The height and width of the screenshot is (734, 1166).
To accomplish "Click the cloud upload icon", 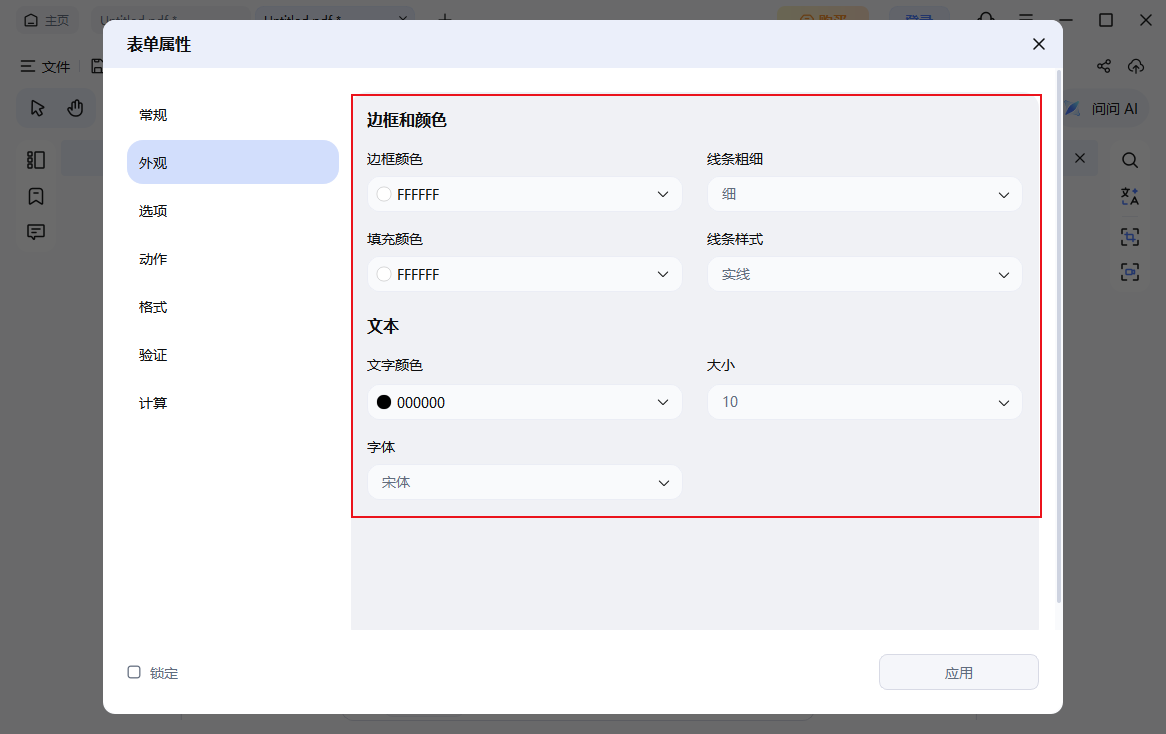I will tap(1136, 66).
